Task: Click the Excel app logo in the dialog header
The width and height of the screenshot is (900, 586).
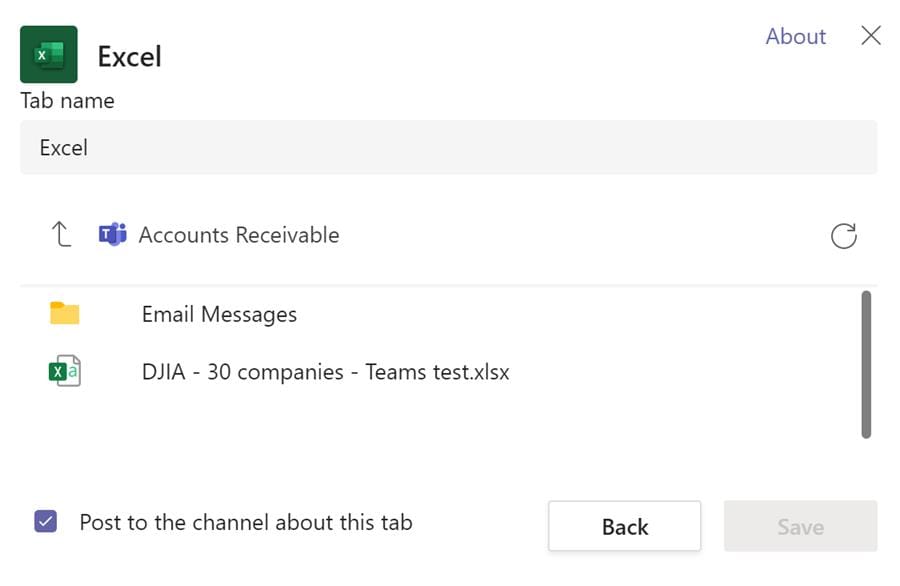Action: [50, 53]
